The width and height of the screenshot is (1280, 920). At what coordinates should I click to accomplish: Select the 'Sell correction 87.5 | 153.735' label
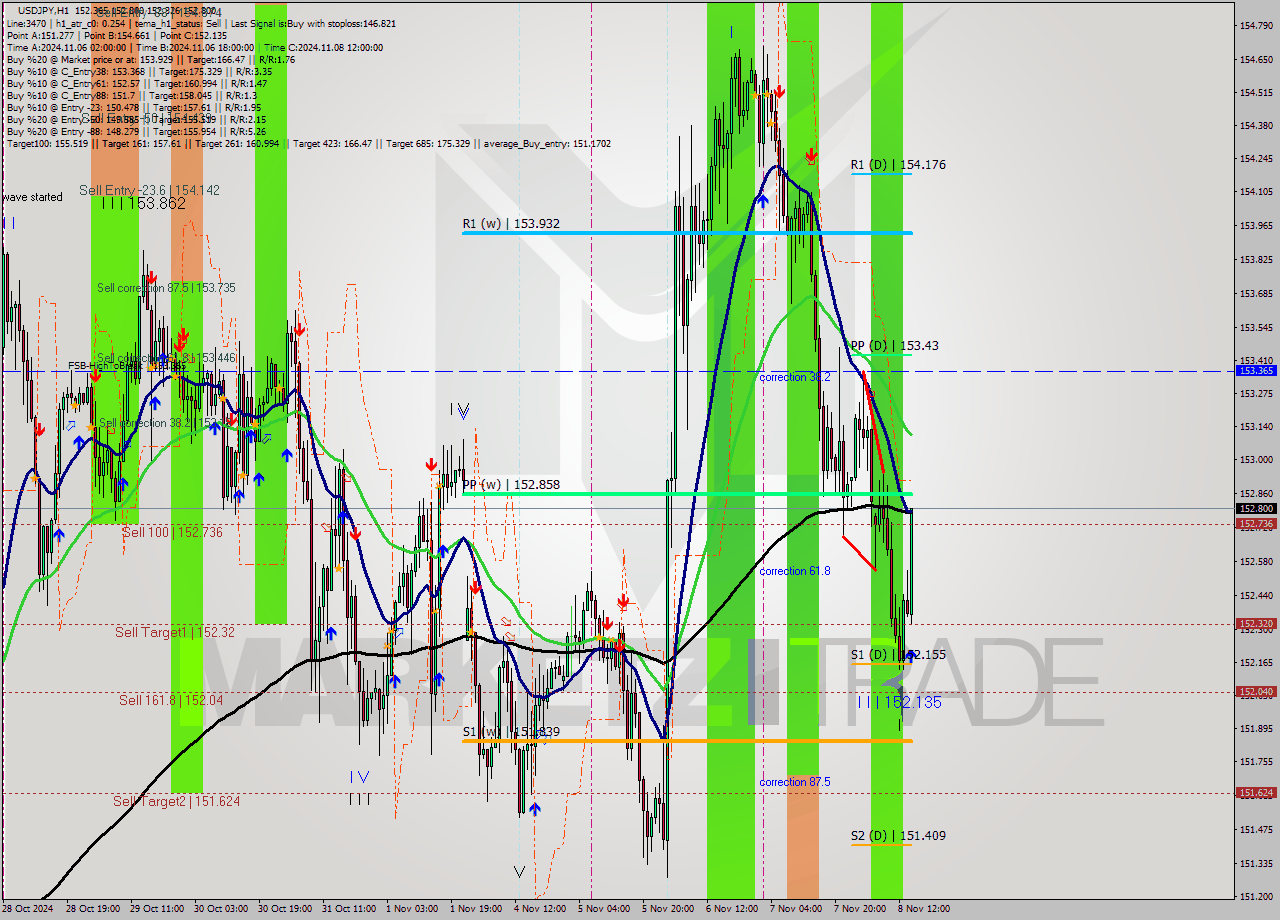pyautogui.click(x=166, y=288)
